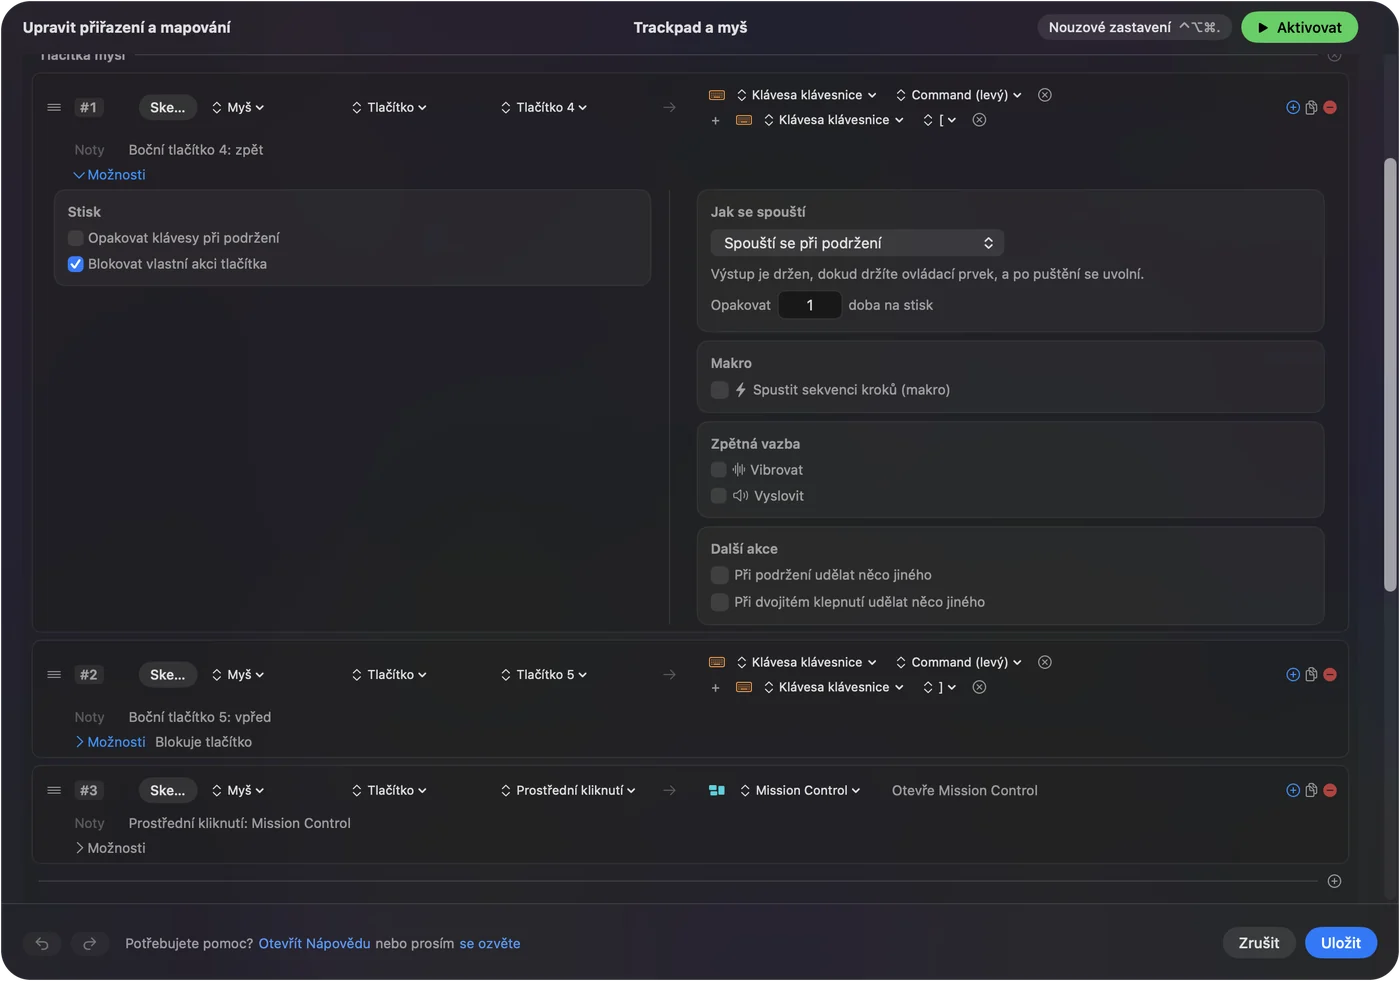
Task: Enable Při dvojitém klepnutí udělat něco jiného
Action: click(x=719, y=602)
